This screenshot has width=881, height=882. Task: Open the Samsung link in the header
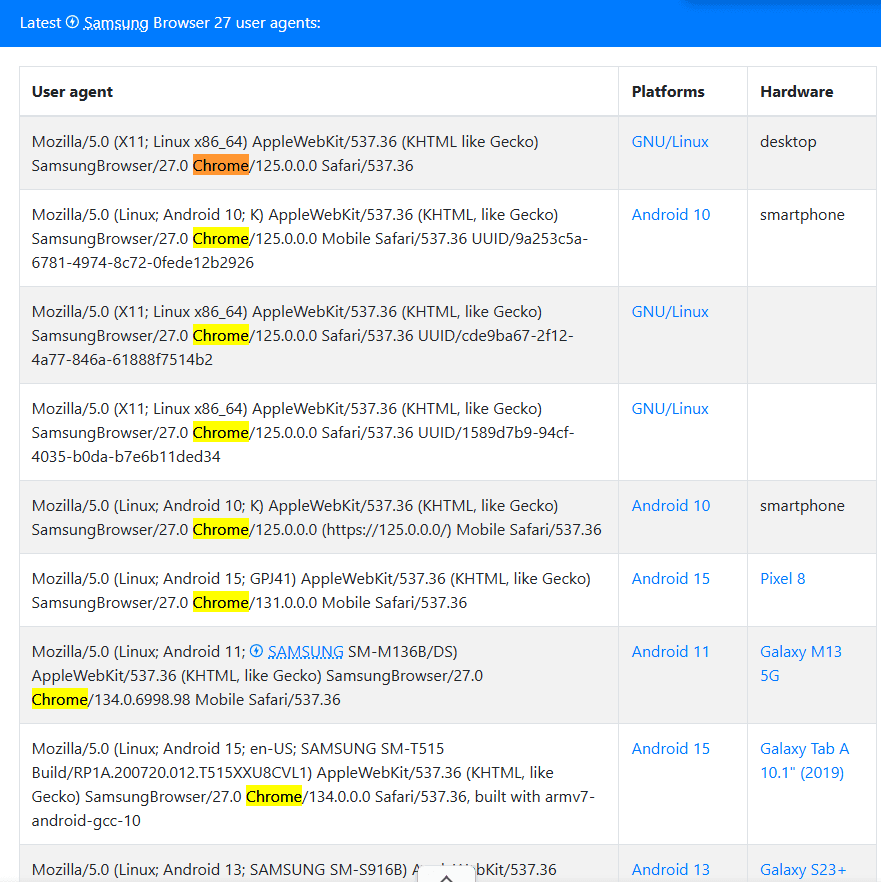click(116, 23)
